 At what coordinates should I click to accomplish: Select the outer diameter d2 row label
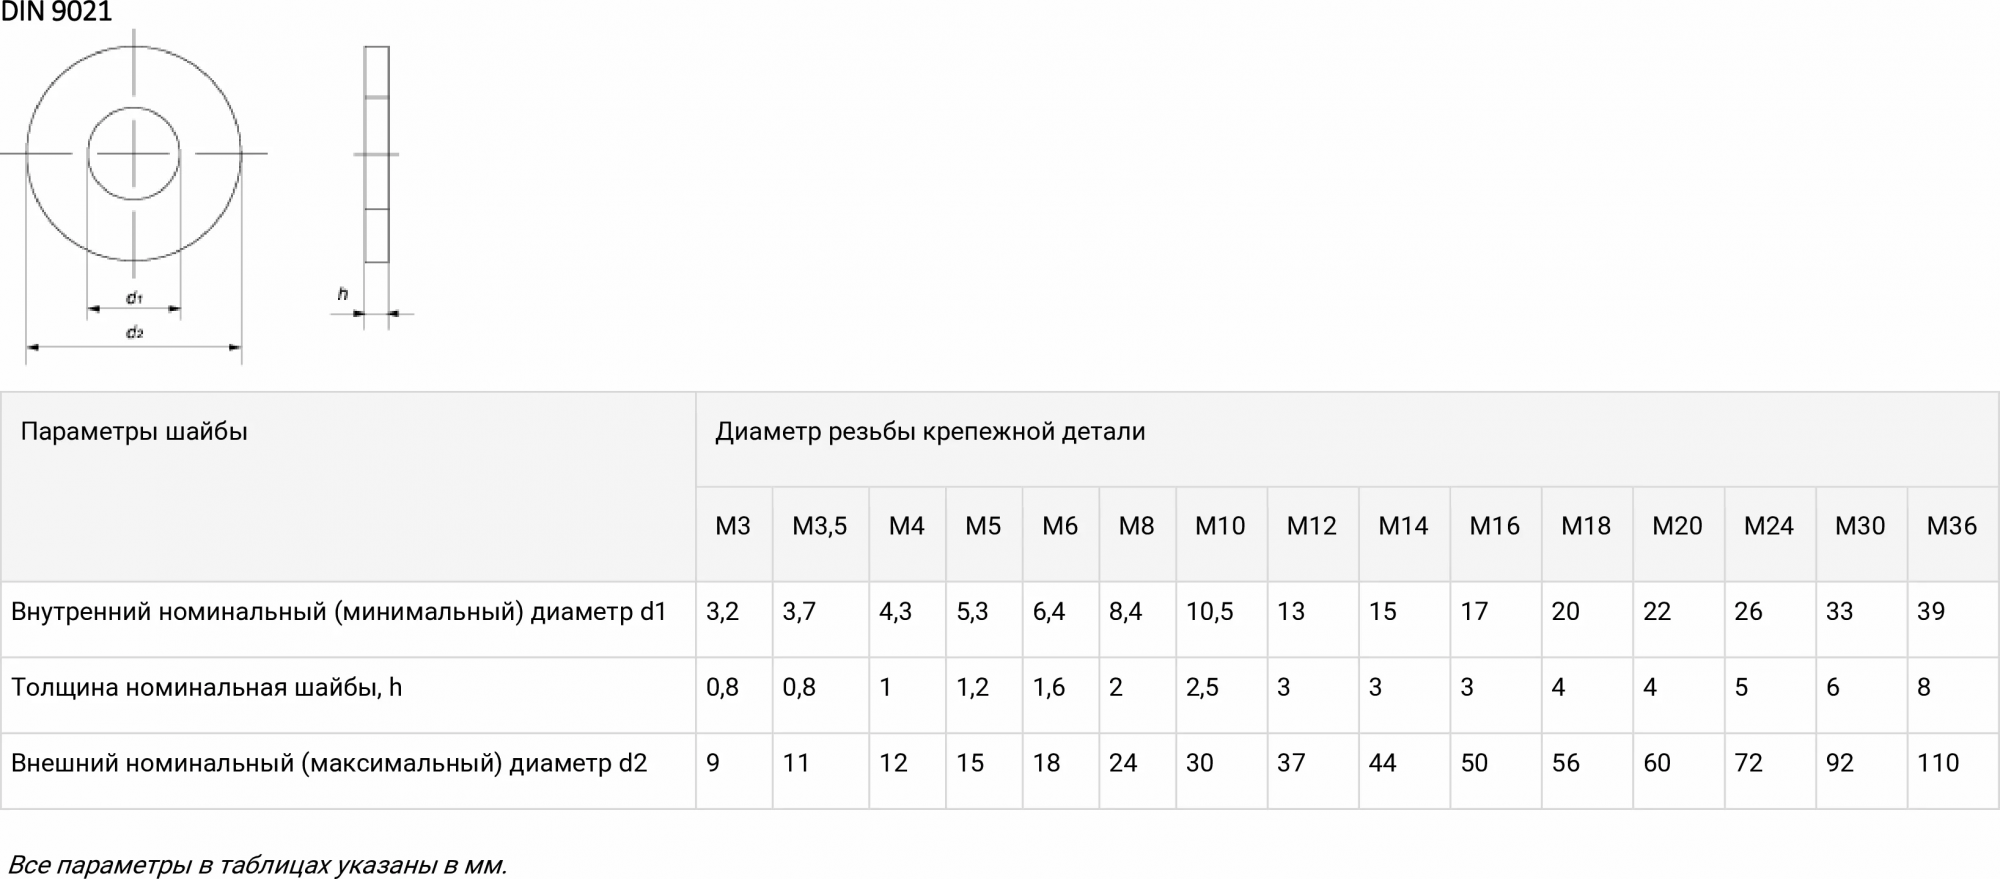328,764
